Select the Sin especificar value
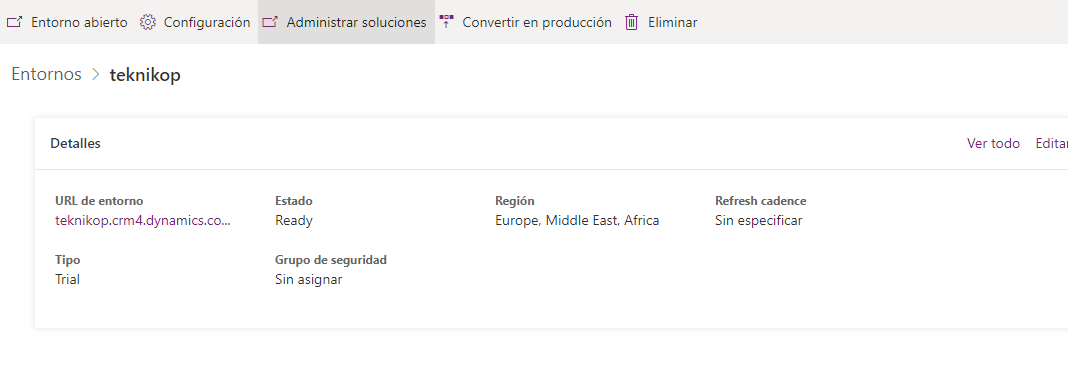This screenshot has height=390, width=1068. point(759,221)
